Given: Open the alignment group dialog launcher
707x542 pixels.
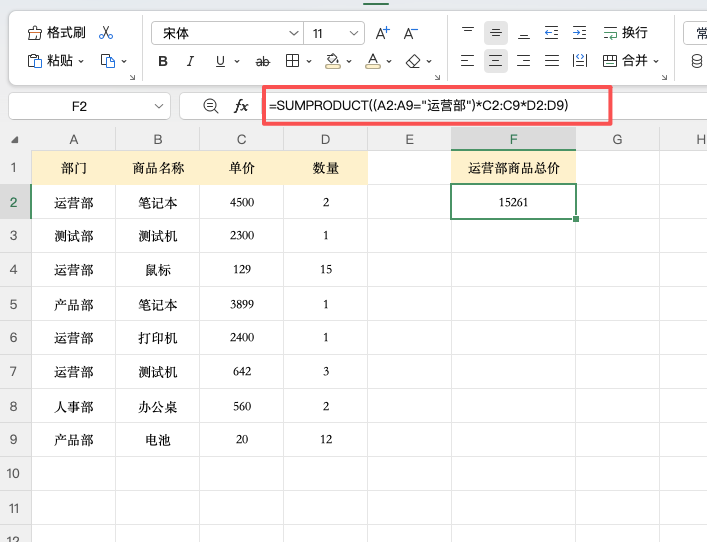Looking at the screenshot, I should [x=665, y=78].
